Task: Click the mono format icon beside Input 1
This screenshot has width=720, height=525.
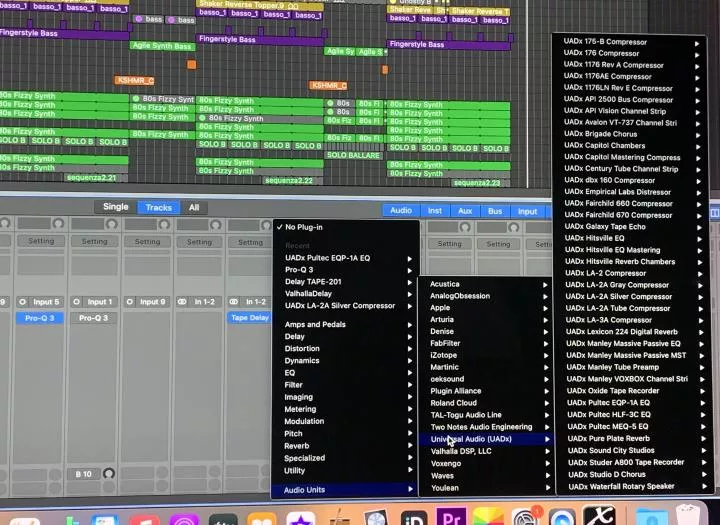Action: point(76,302)
